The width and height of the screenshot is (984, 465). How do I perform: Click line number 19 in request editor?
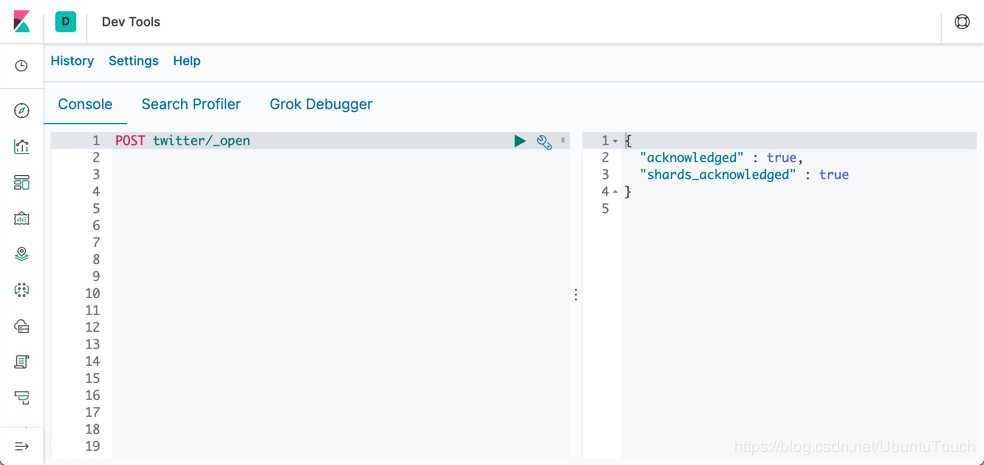tap(93, 446)
